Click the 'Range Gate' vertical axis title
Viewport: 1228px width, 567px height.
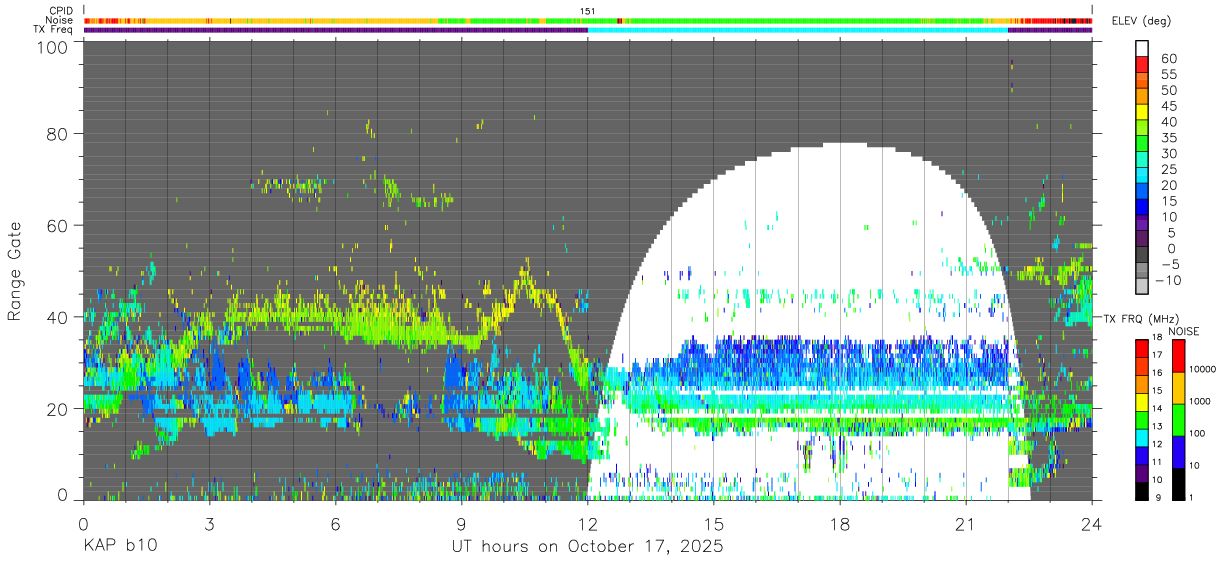click(15, 272)
